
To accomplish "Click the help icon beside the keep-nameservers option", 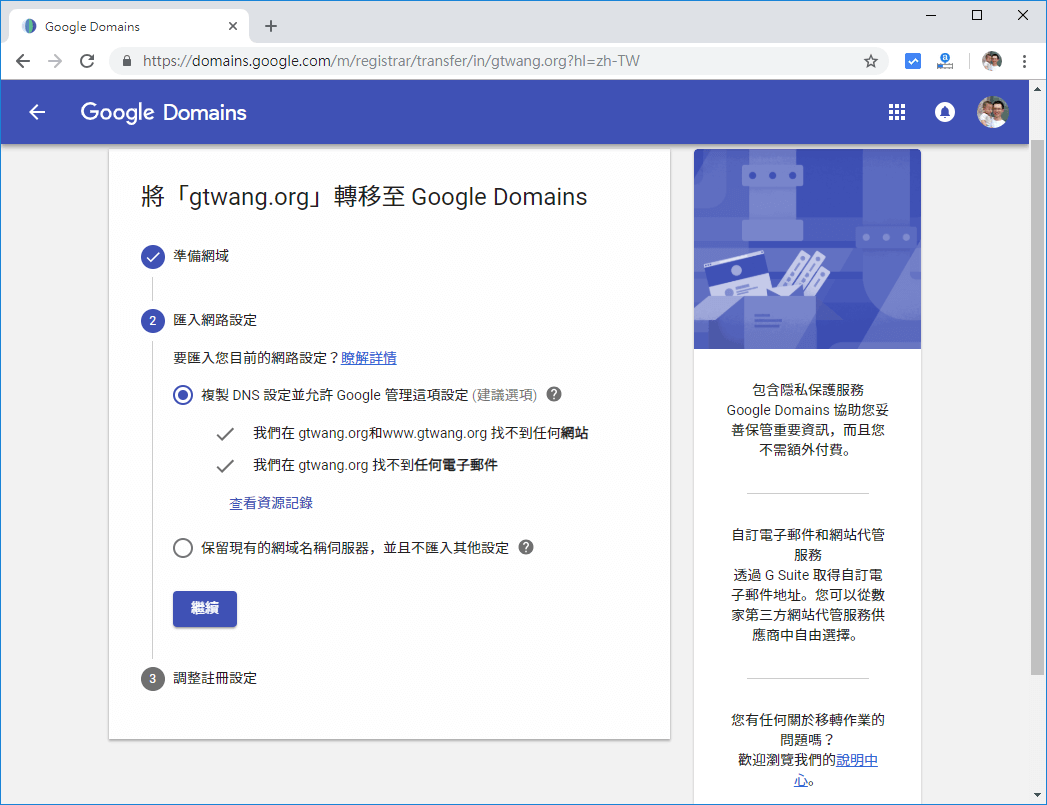I will tap(527, 547).
